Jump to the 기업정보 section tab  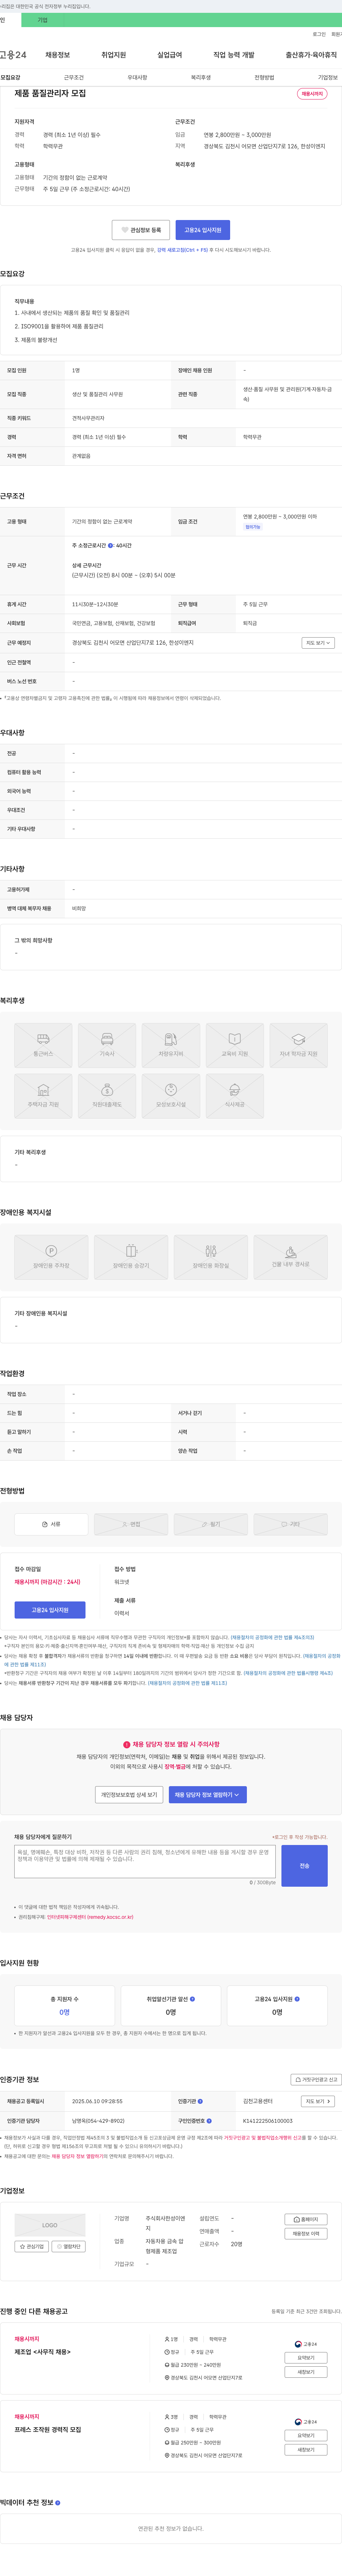pos(328,77)
